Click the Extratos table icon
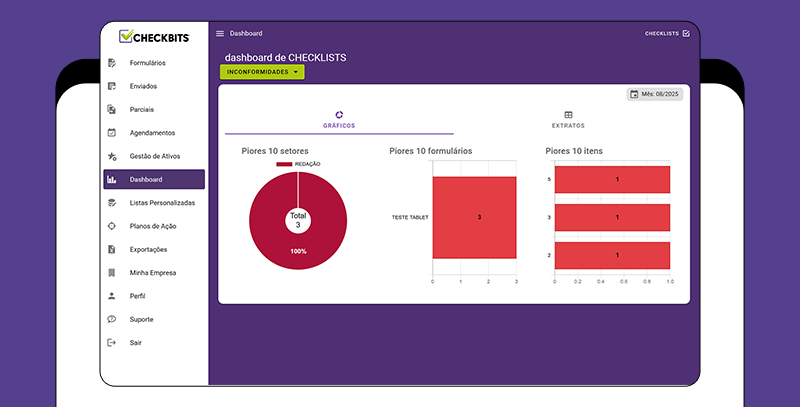This screenshot has height=407, width=800. coord(568,115)
